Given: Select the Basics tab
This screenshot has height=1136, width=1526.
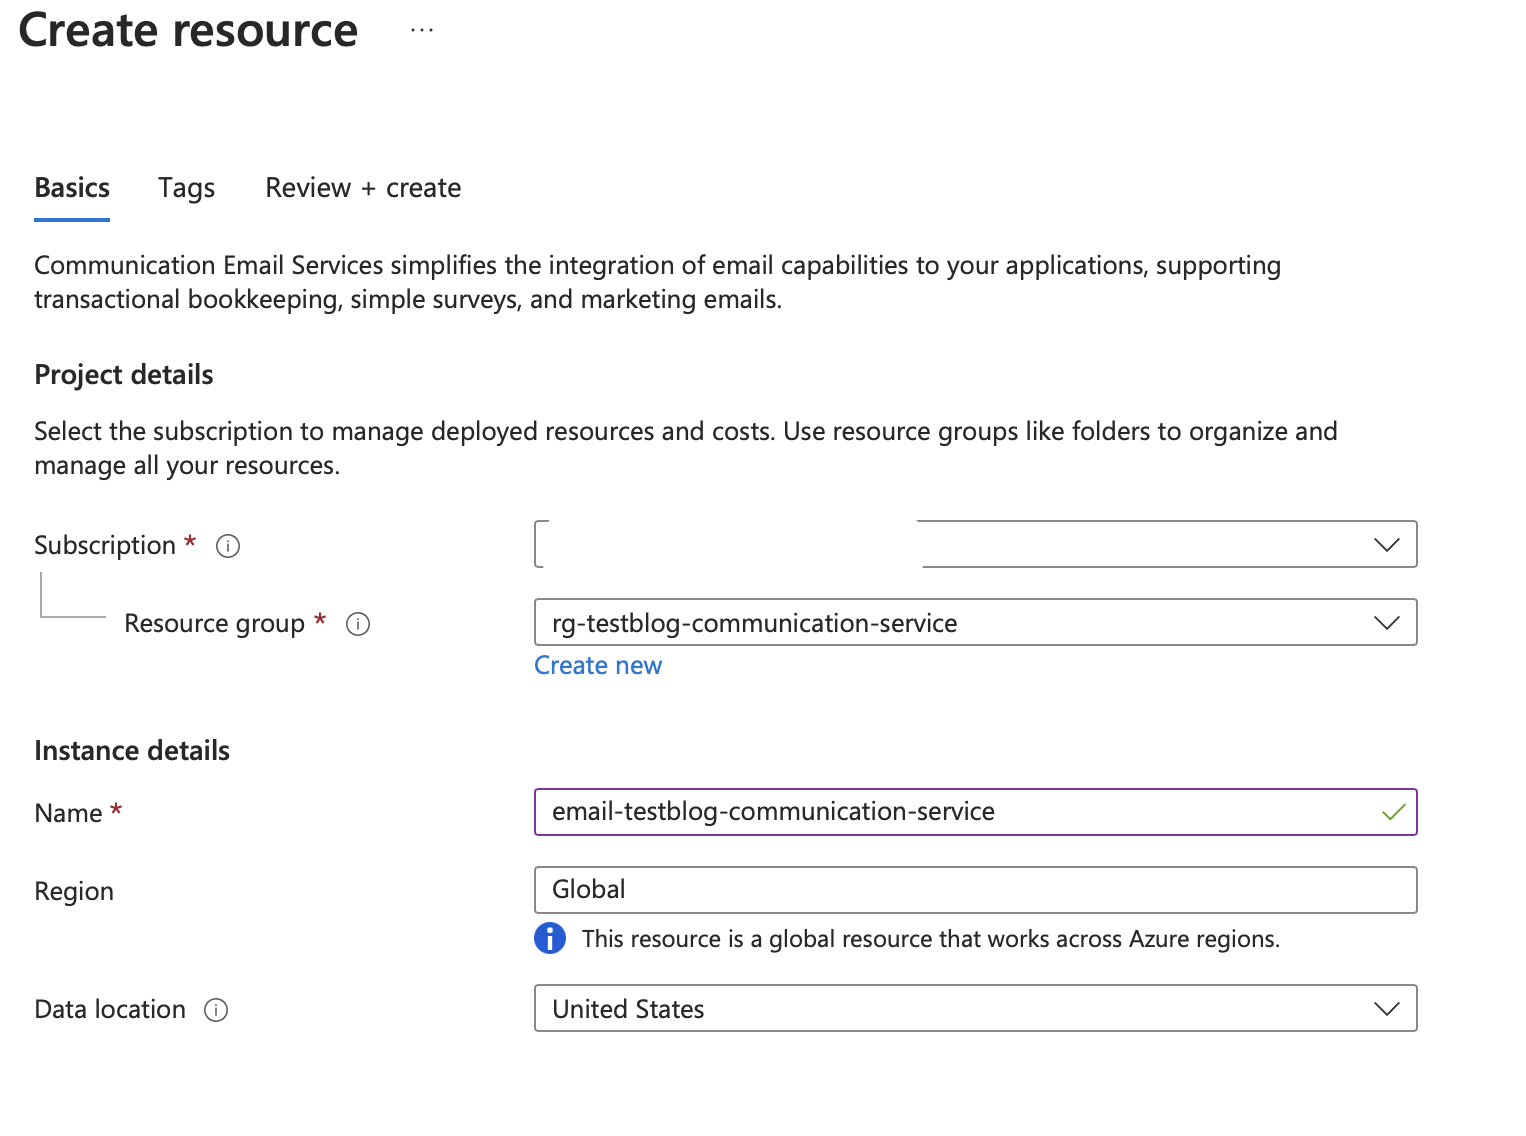Looking at the screenshot, I should (71, 187).
